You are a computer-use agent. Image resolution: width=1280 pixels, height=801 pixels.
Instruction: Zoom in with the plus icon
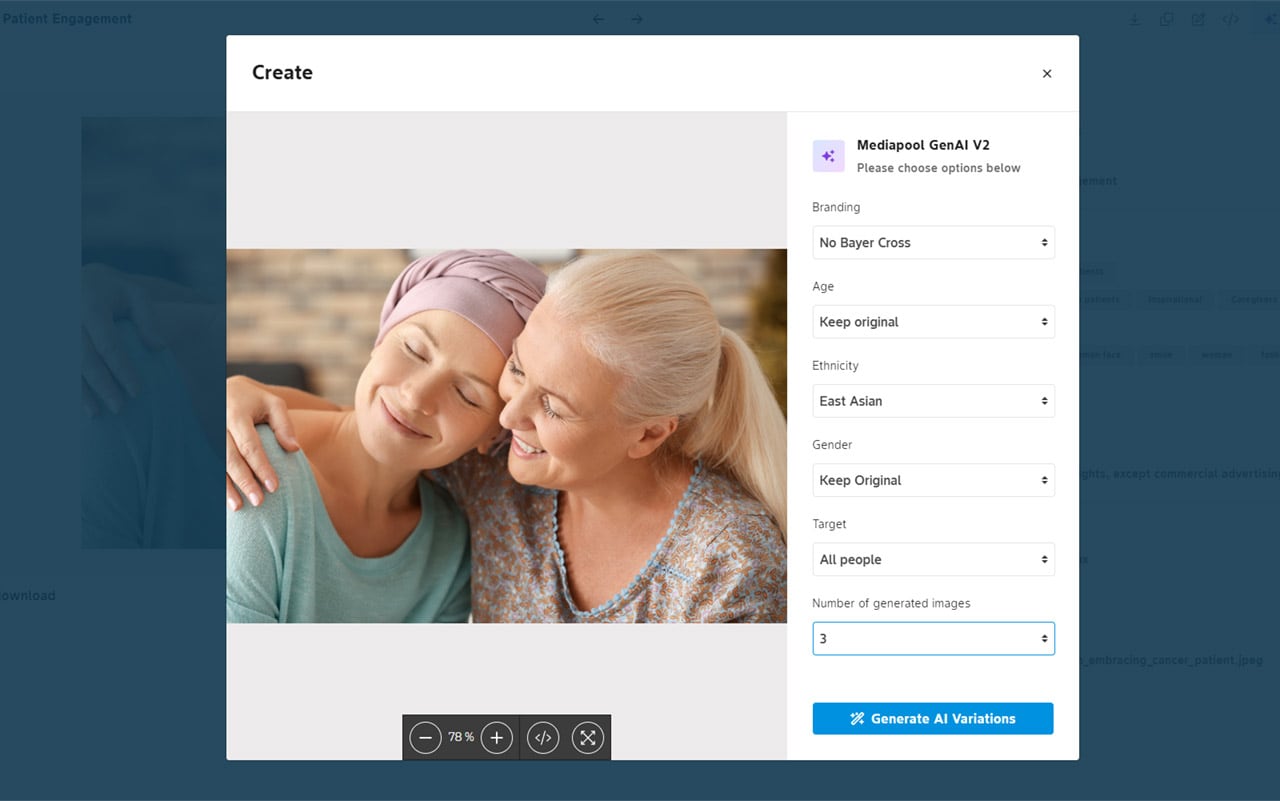497,738
